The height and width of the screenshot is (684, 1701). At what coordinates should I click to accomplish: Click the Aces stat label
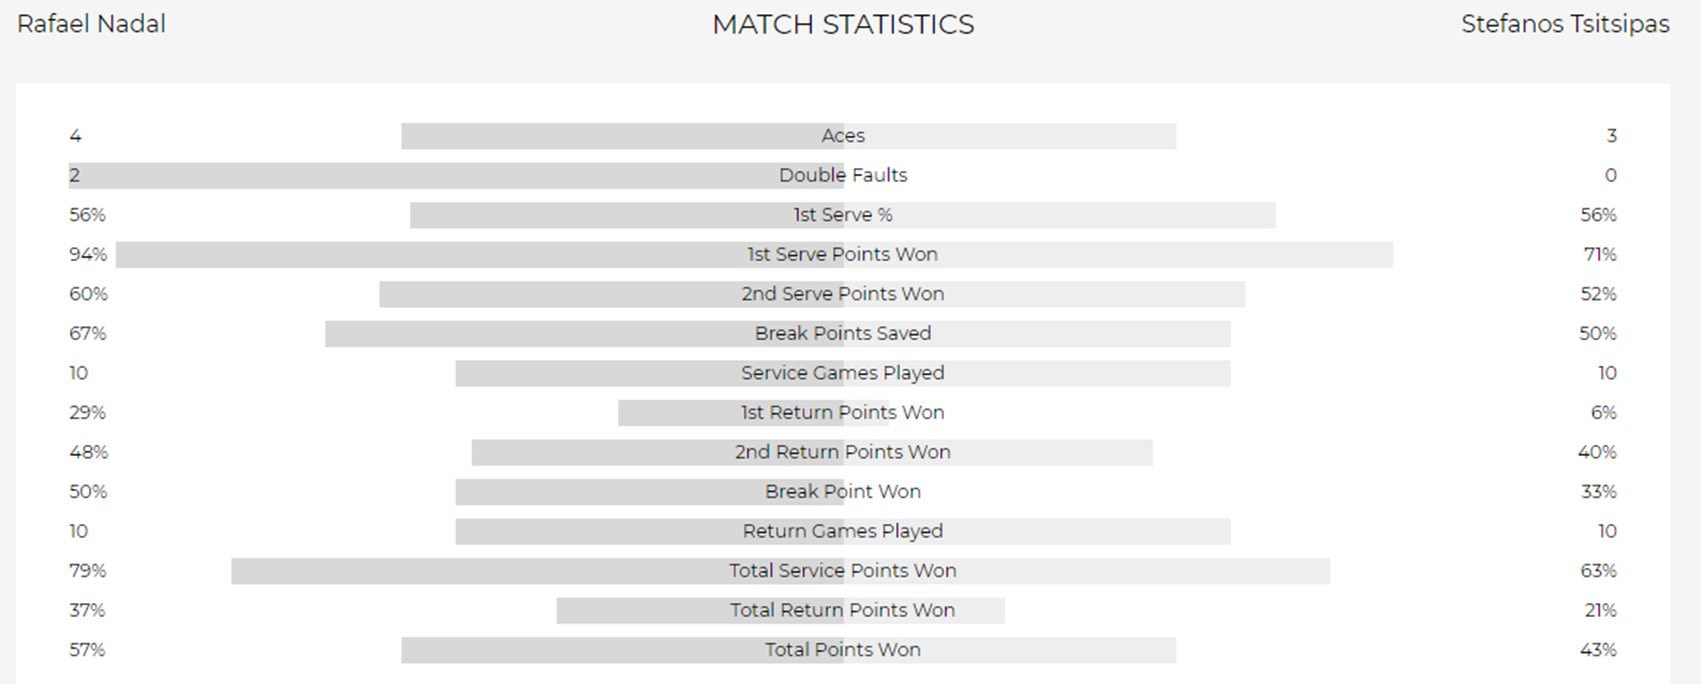pos(843,136)
